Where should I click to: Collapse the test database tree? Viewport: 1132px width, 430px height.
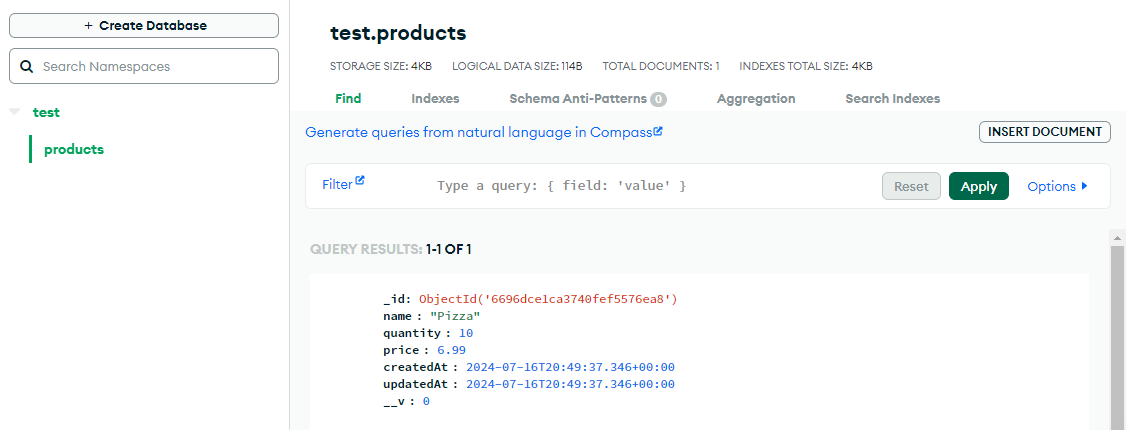click(x=14, y=112)
